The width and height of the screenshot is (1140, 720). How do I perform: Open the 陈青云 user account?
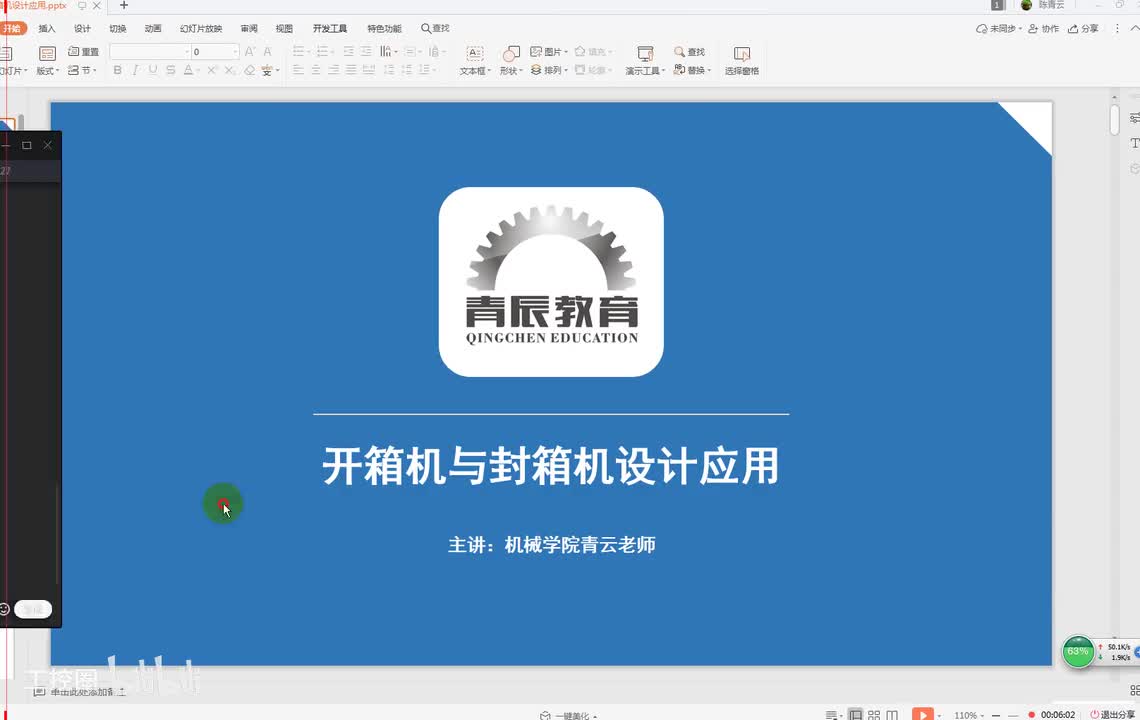pos(1043,5)
